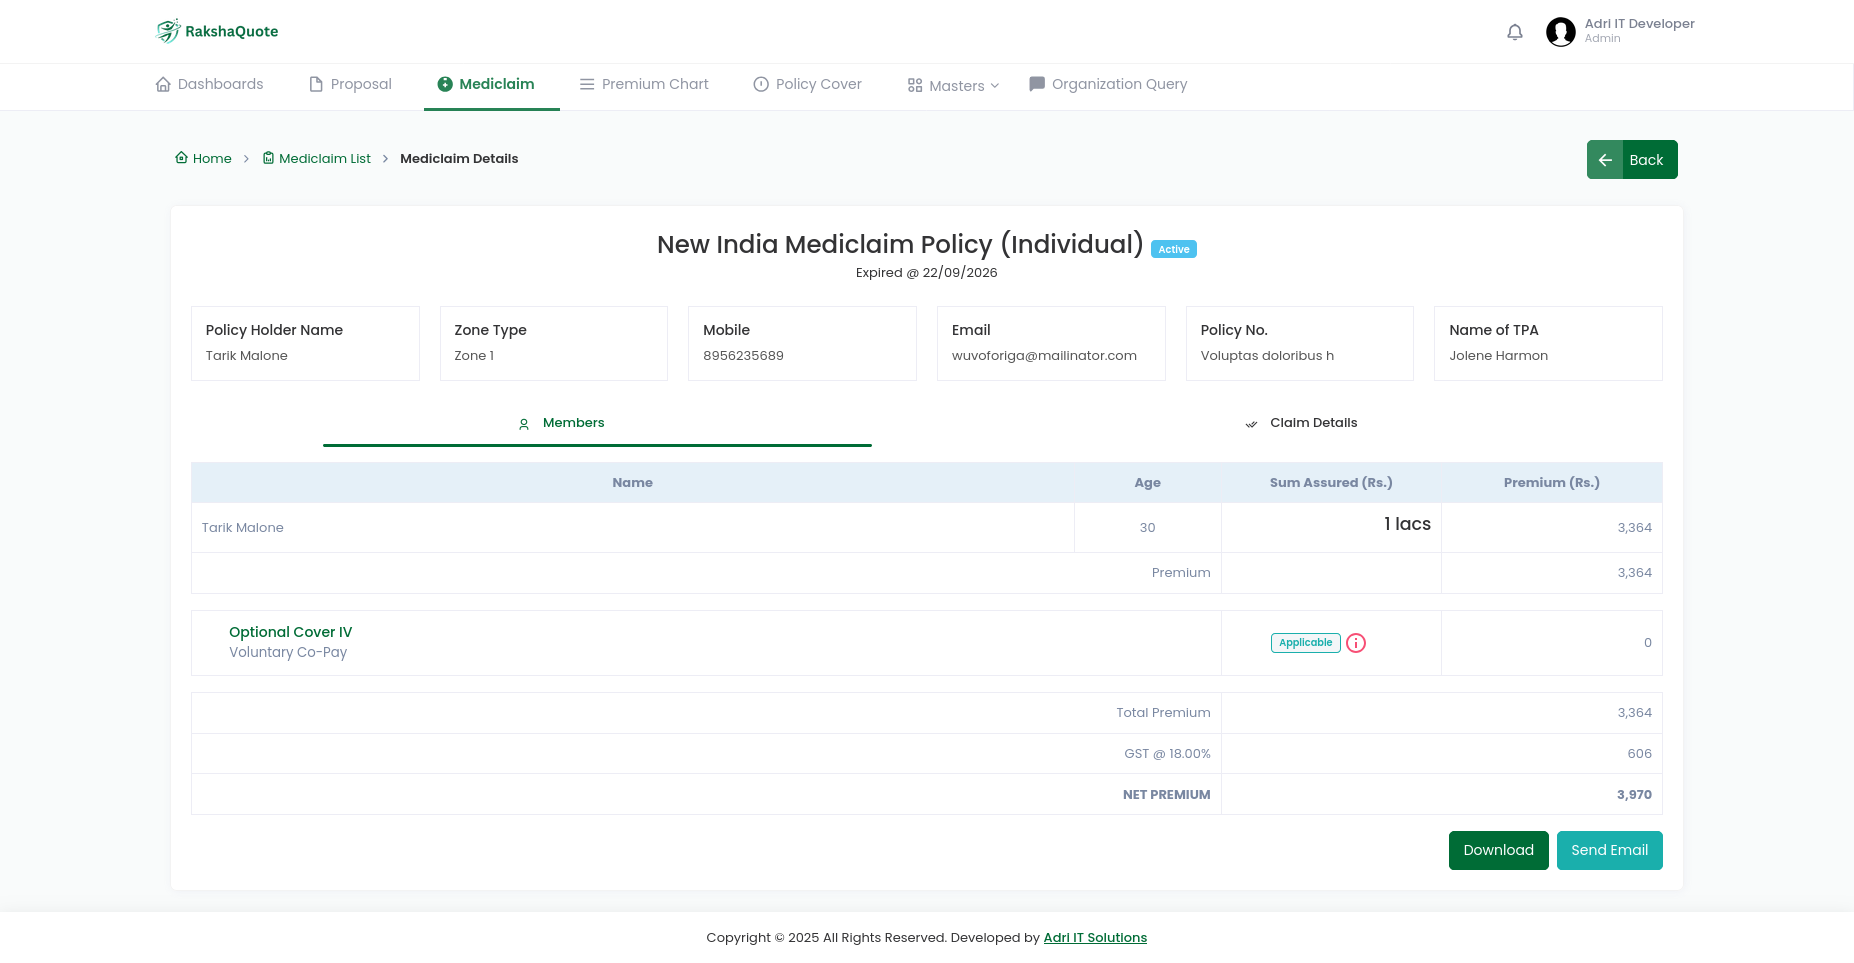Image resolution: width=1854 pixels, height=963 pixels.
Task: Click the RakshaQuote logo
Action: [218, 31]
